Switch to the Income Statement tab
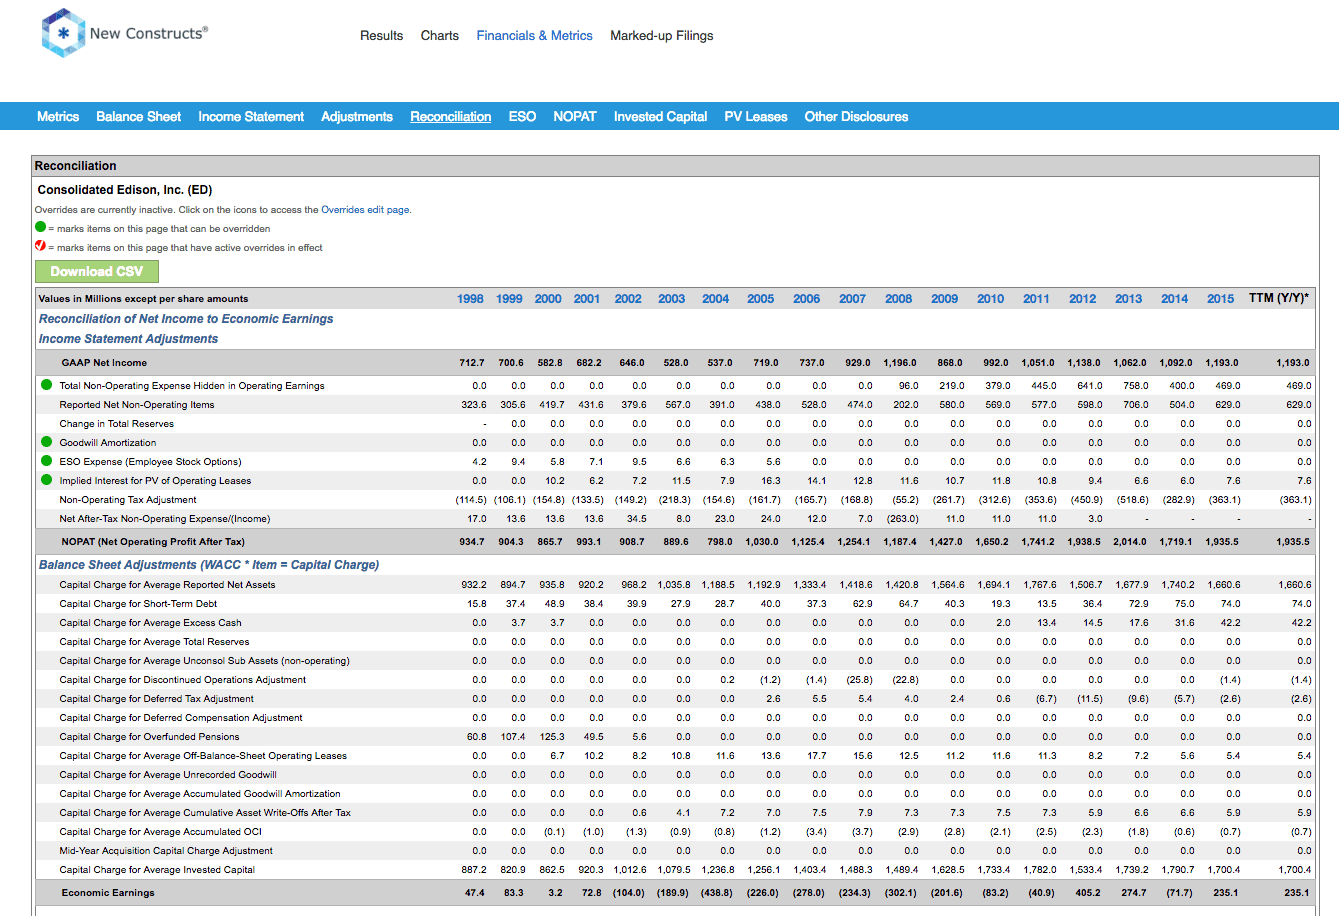1339x916 pixels. [x=251, y=116]
